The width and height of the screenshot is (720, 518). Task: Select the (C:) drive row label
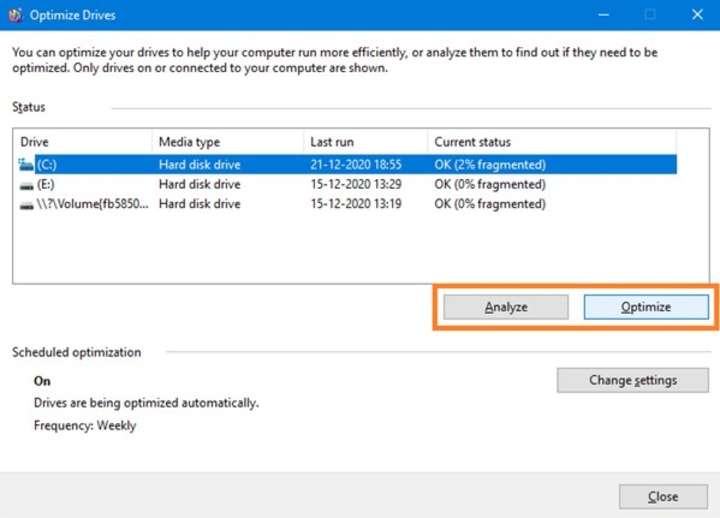click(x=47, y=164)
